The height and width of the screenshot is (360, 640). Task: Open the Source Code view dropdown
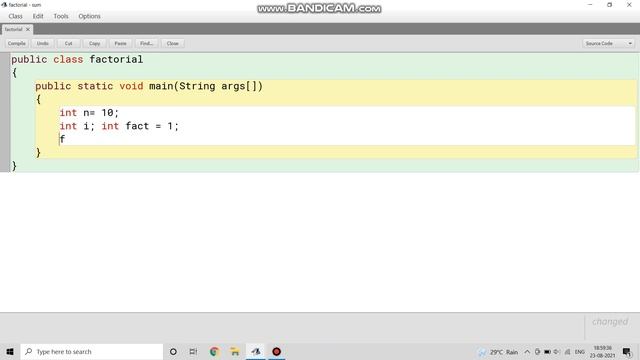608,43
